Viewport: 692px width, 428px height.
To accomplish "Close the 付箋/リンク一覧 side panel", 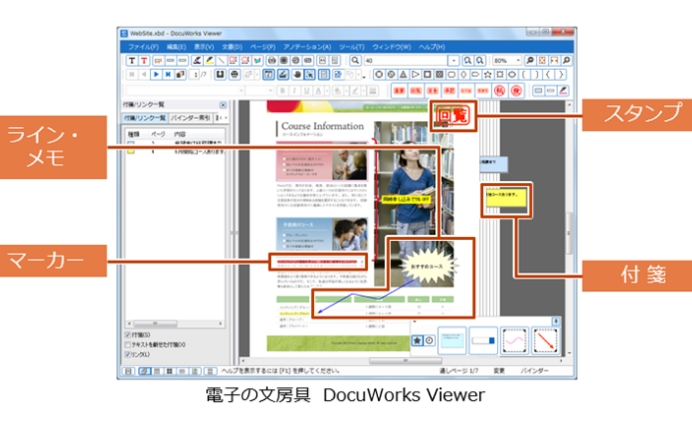I will [x=222, y=104].
